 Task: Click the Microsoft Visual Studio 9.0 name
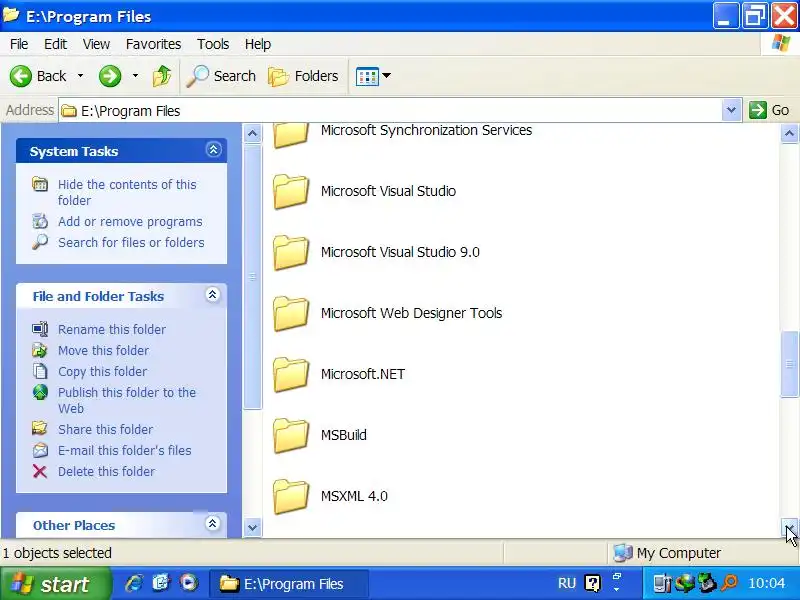point(400,252)
